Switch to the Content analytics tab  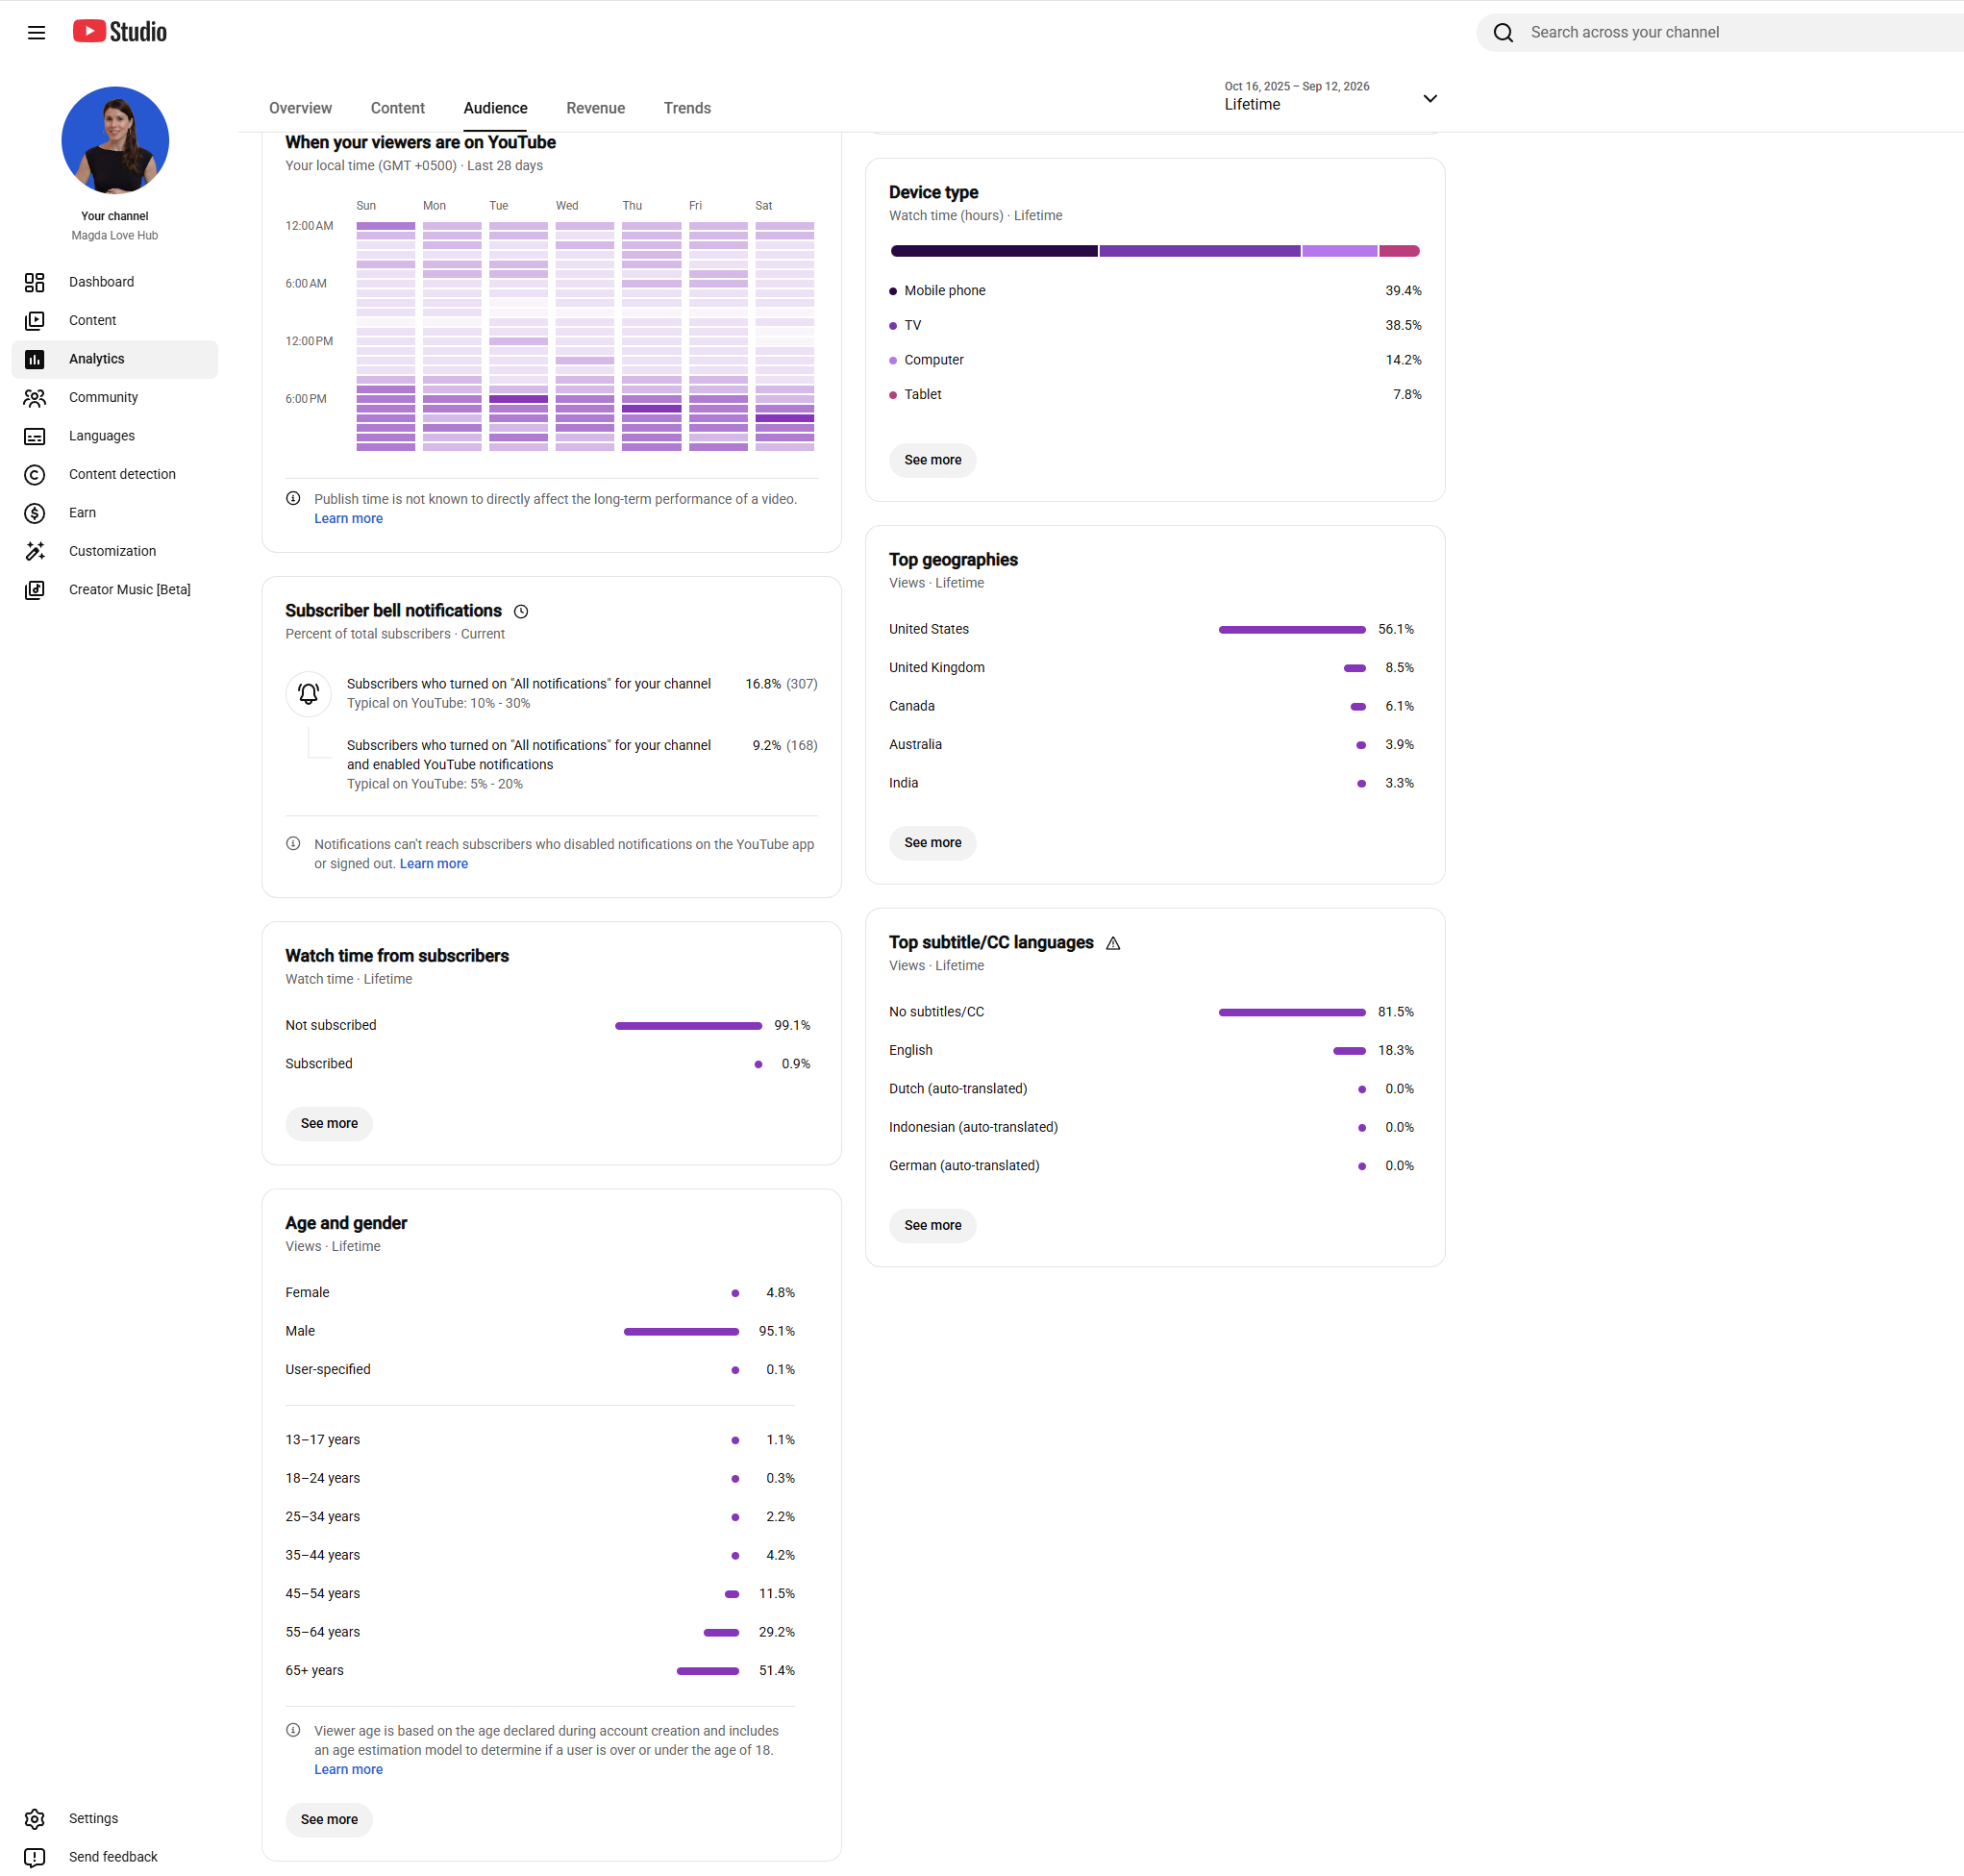[x=397, y=108]
